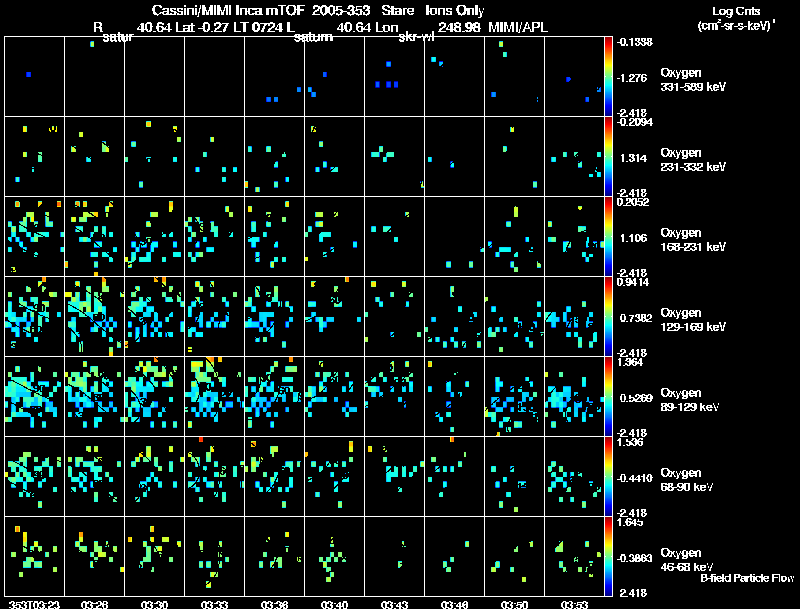Click the 03:50 time axis label
Viewport: 800px width, 609px height.
[x=514, y=605]
